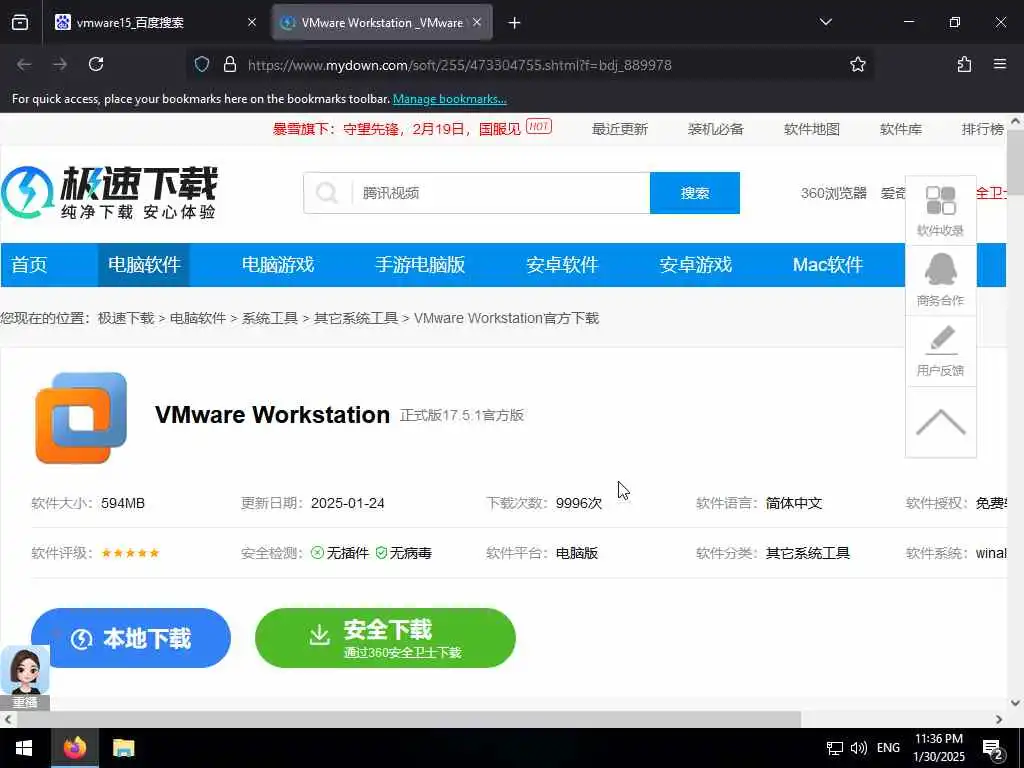Select the five-star software rating

[x=130, y=553]
